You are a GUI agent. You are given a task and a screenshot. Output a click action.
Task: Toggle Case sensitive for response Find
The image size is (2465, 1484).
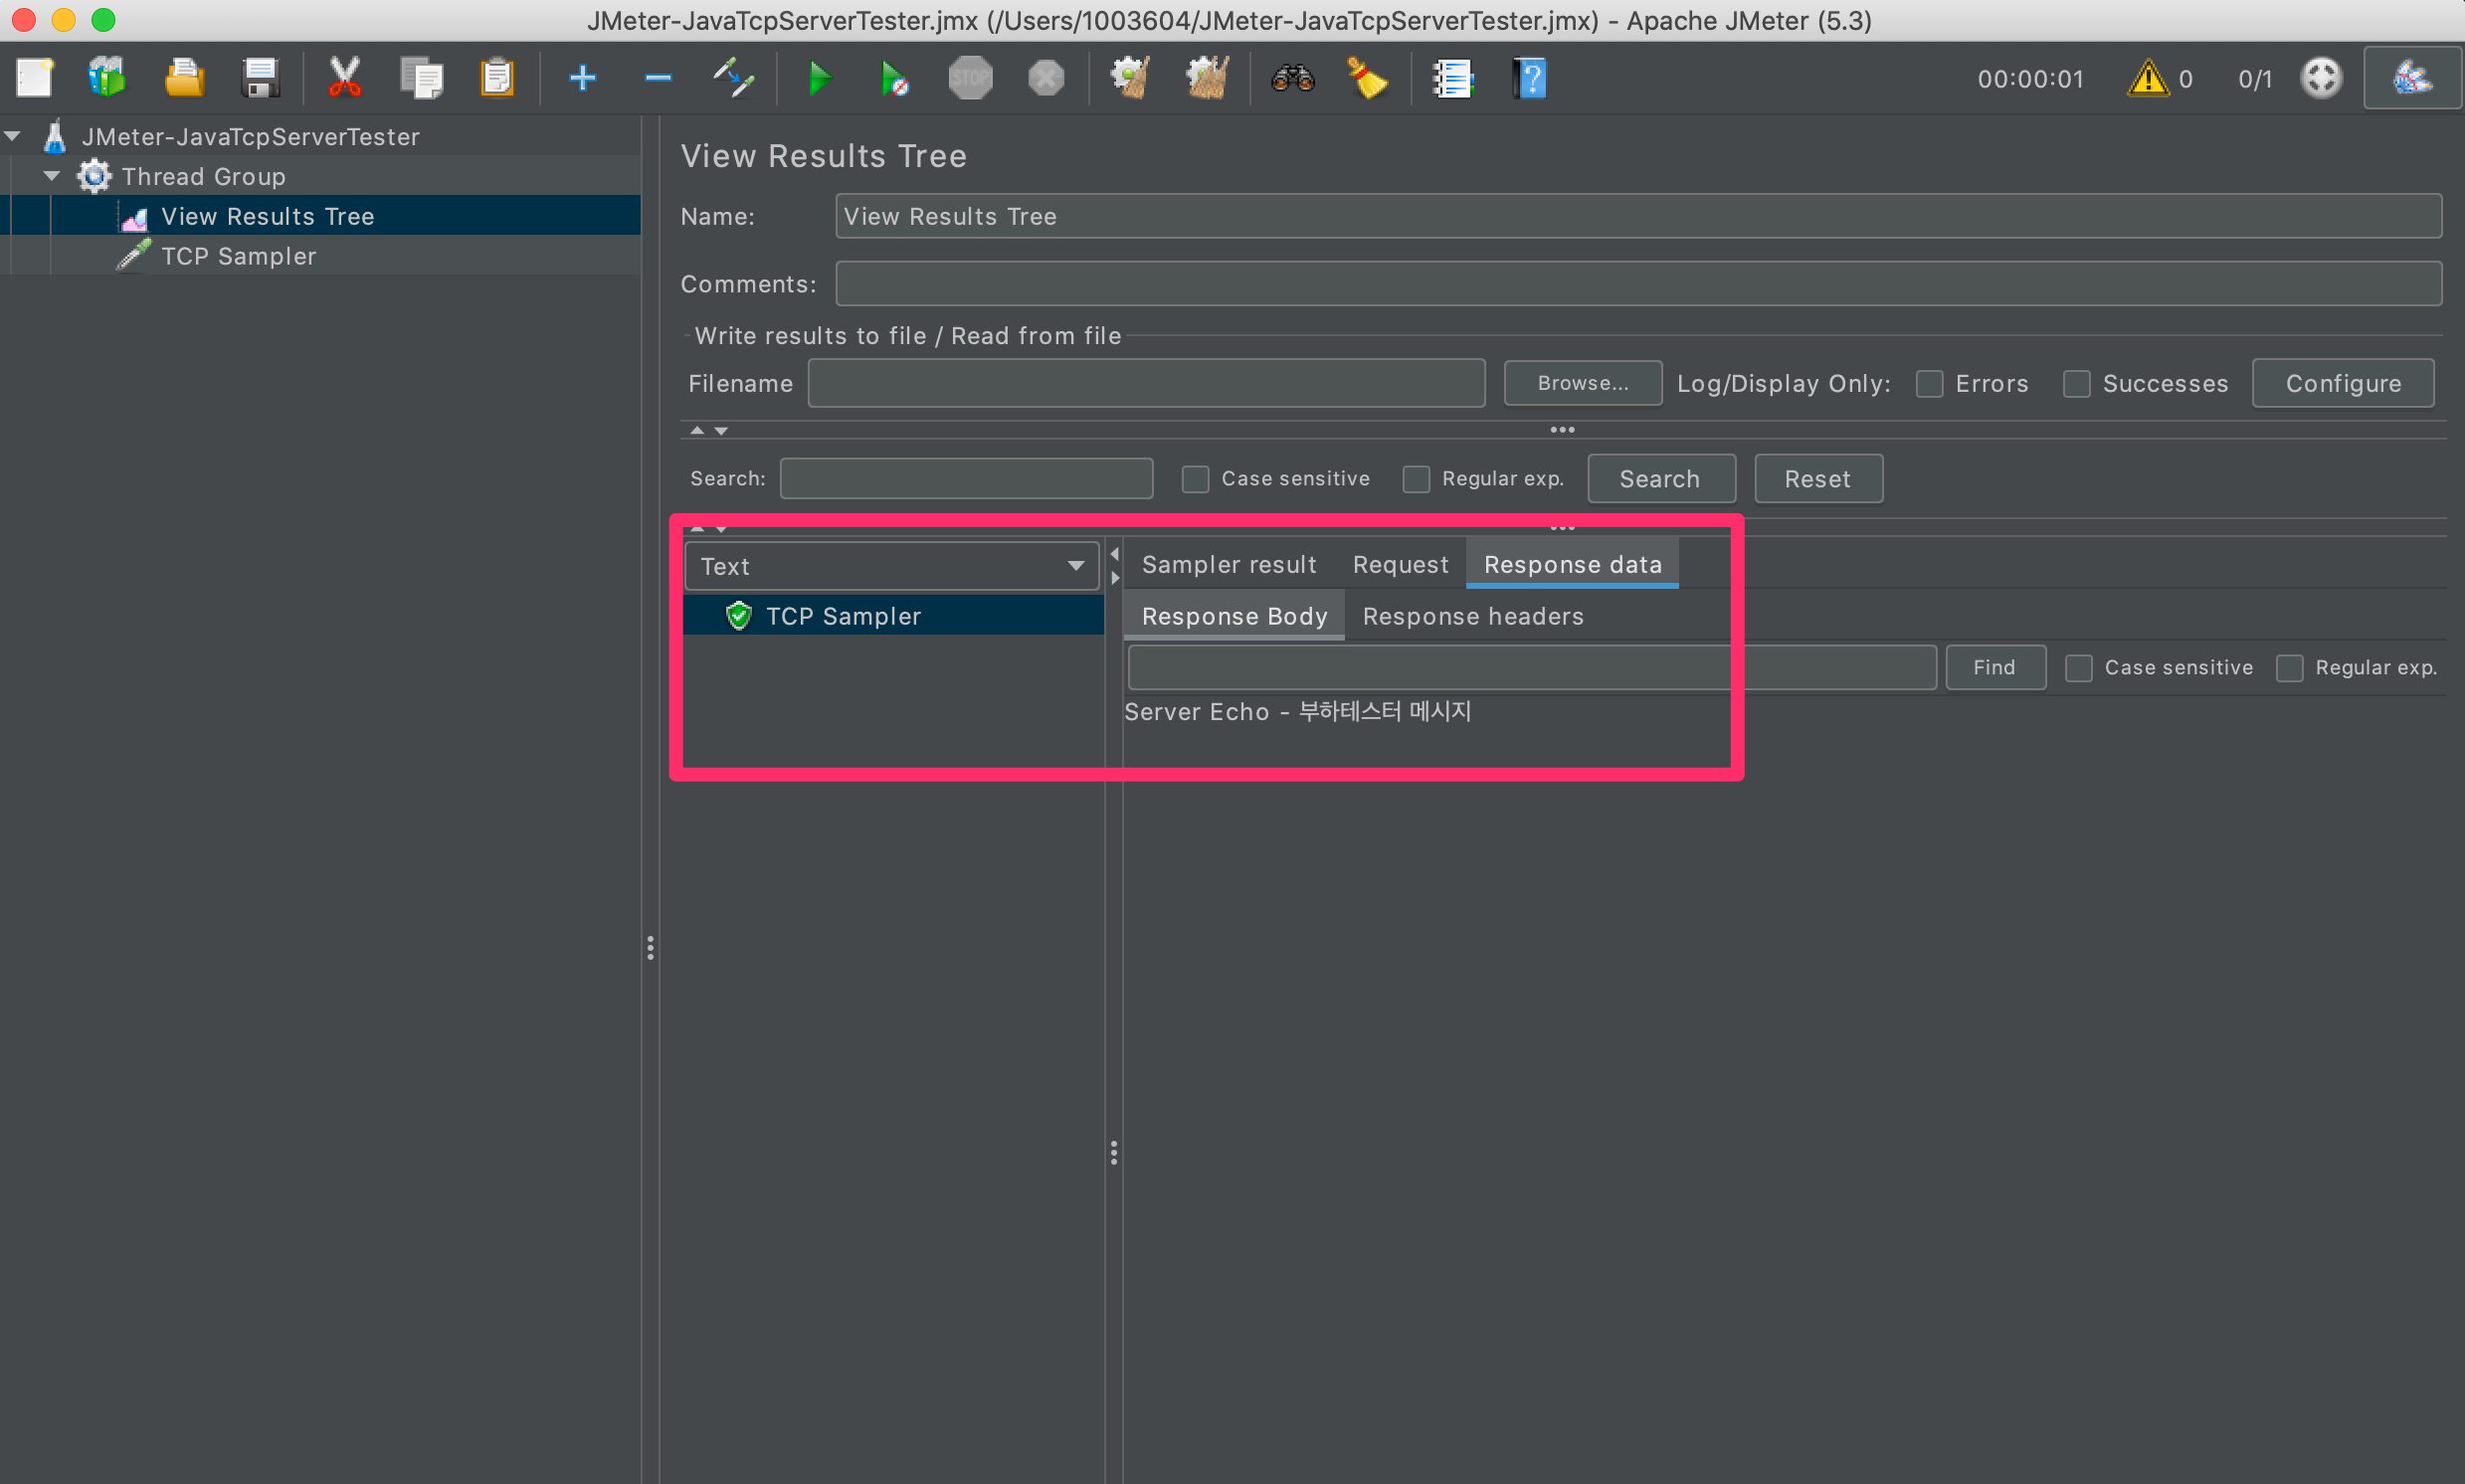click(x=2079, y=667)
